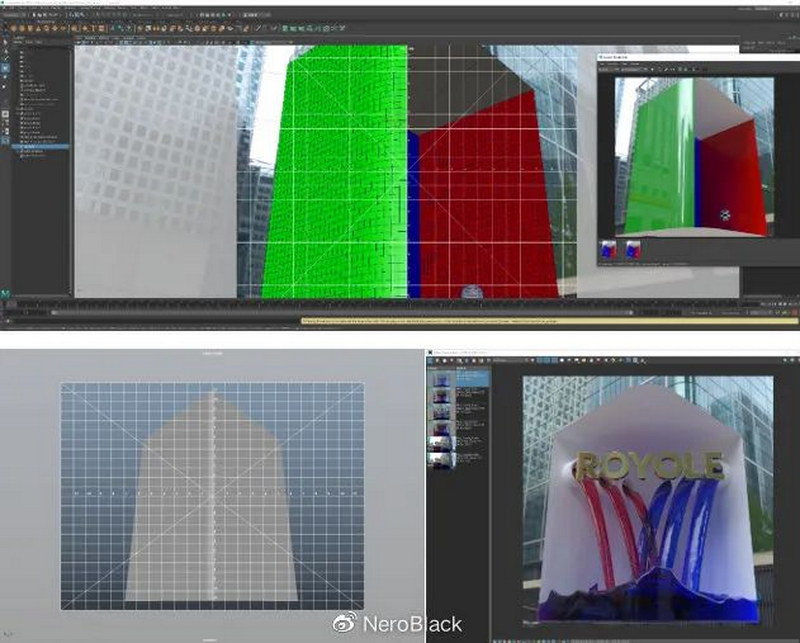
Task: Open the first saved snapshot thumbnail in the Render View
Action: [x=607, y=249]
